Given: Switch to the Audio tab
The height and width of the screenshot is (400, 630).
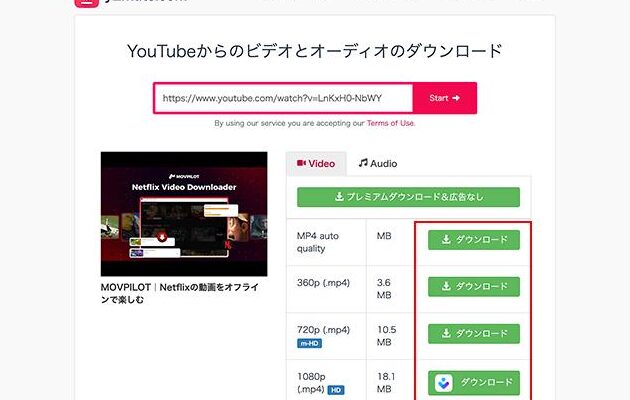Looking at the screenshot, I should click(x=378, y=163).
